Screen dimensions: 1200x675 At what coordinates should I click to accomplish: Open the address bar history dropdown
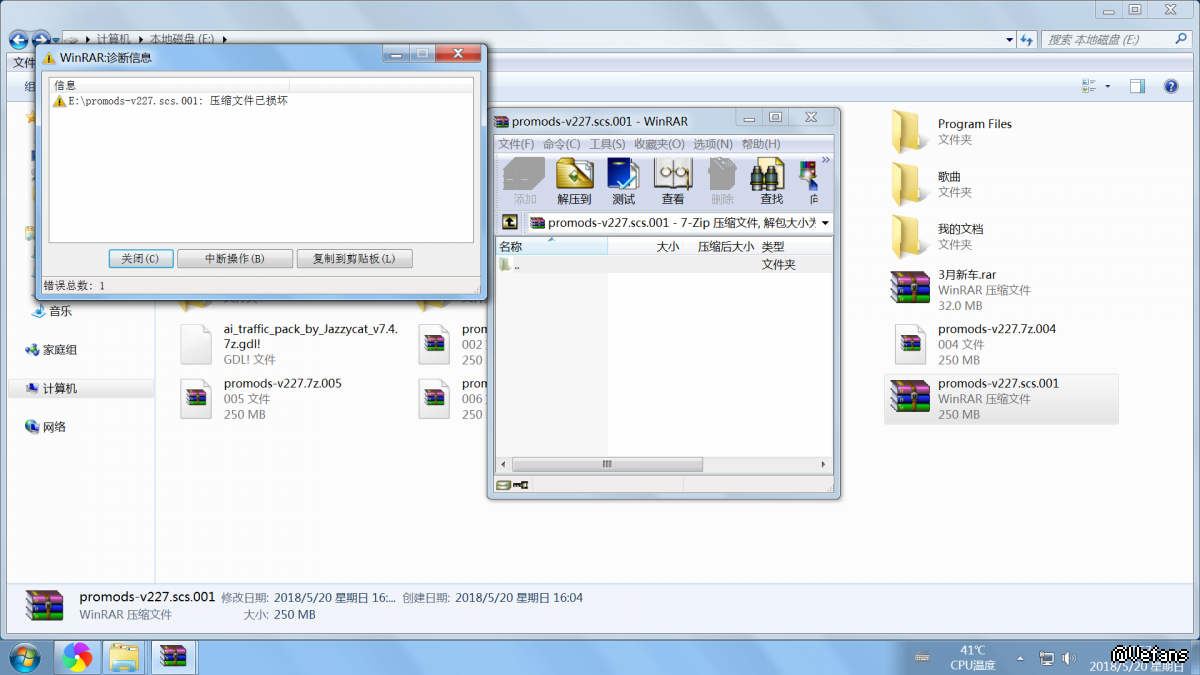coord(1009,40)
